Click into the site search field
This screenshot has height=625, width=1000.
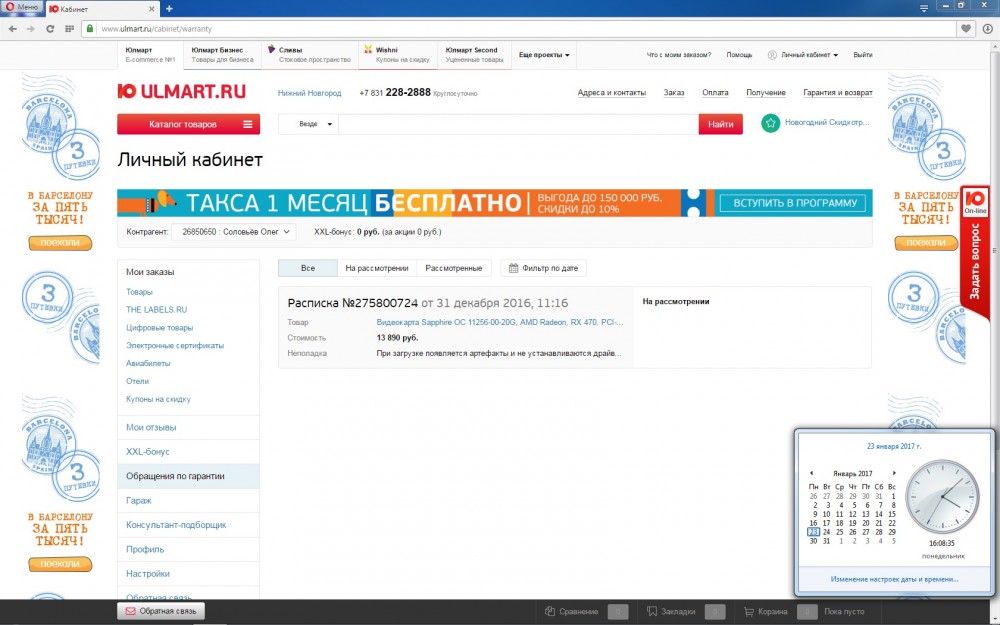(x=517, y=124)
